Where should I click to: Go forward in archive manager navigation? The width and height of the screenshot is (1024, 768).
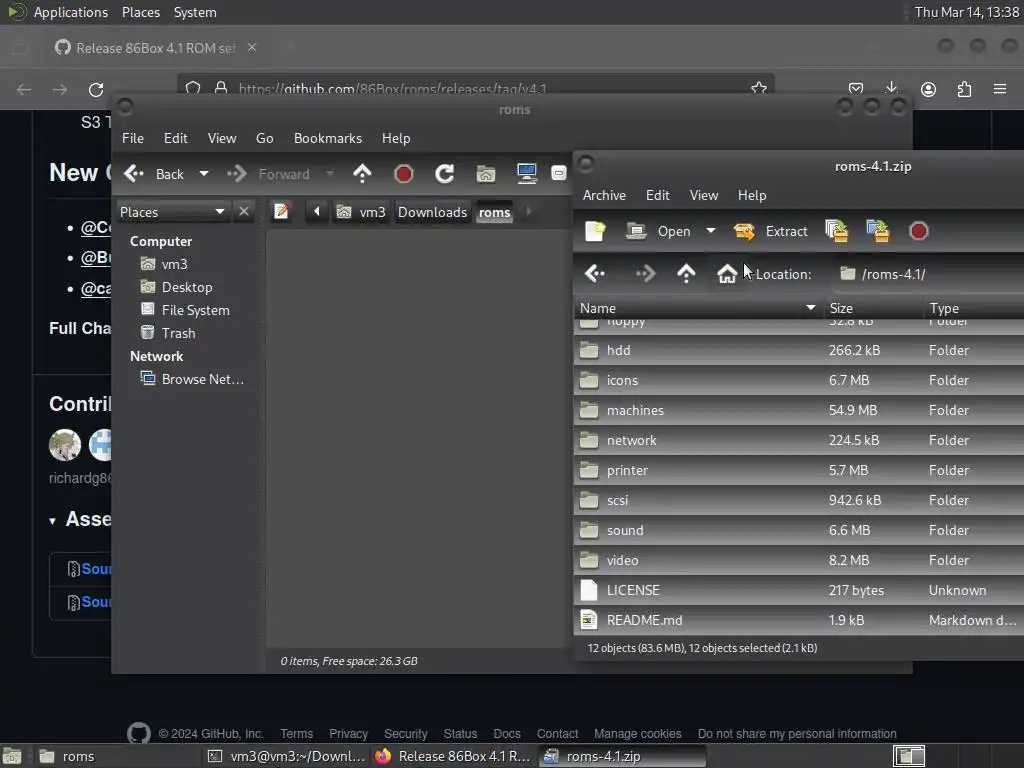[x=645, y=274]
